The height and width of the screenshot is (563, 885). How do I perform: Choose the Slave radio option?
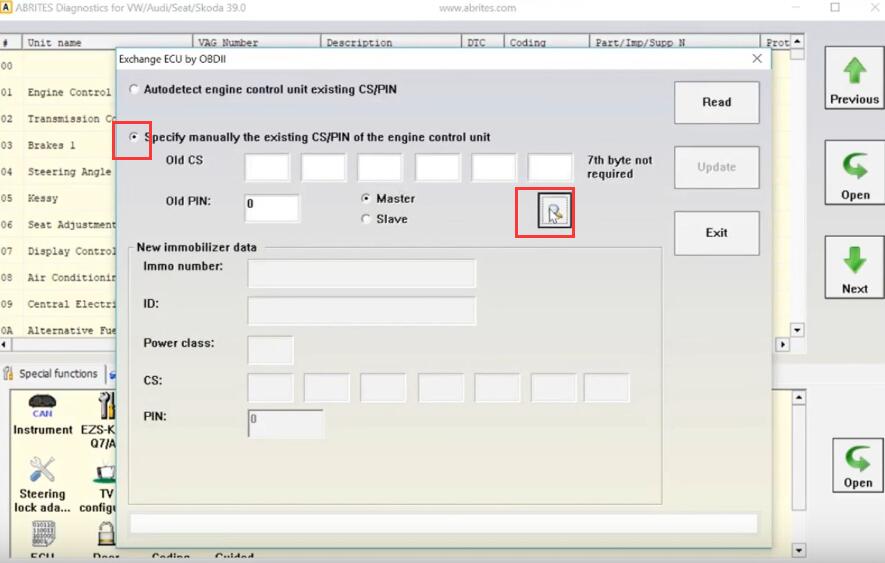366,219
